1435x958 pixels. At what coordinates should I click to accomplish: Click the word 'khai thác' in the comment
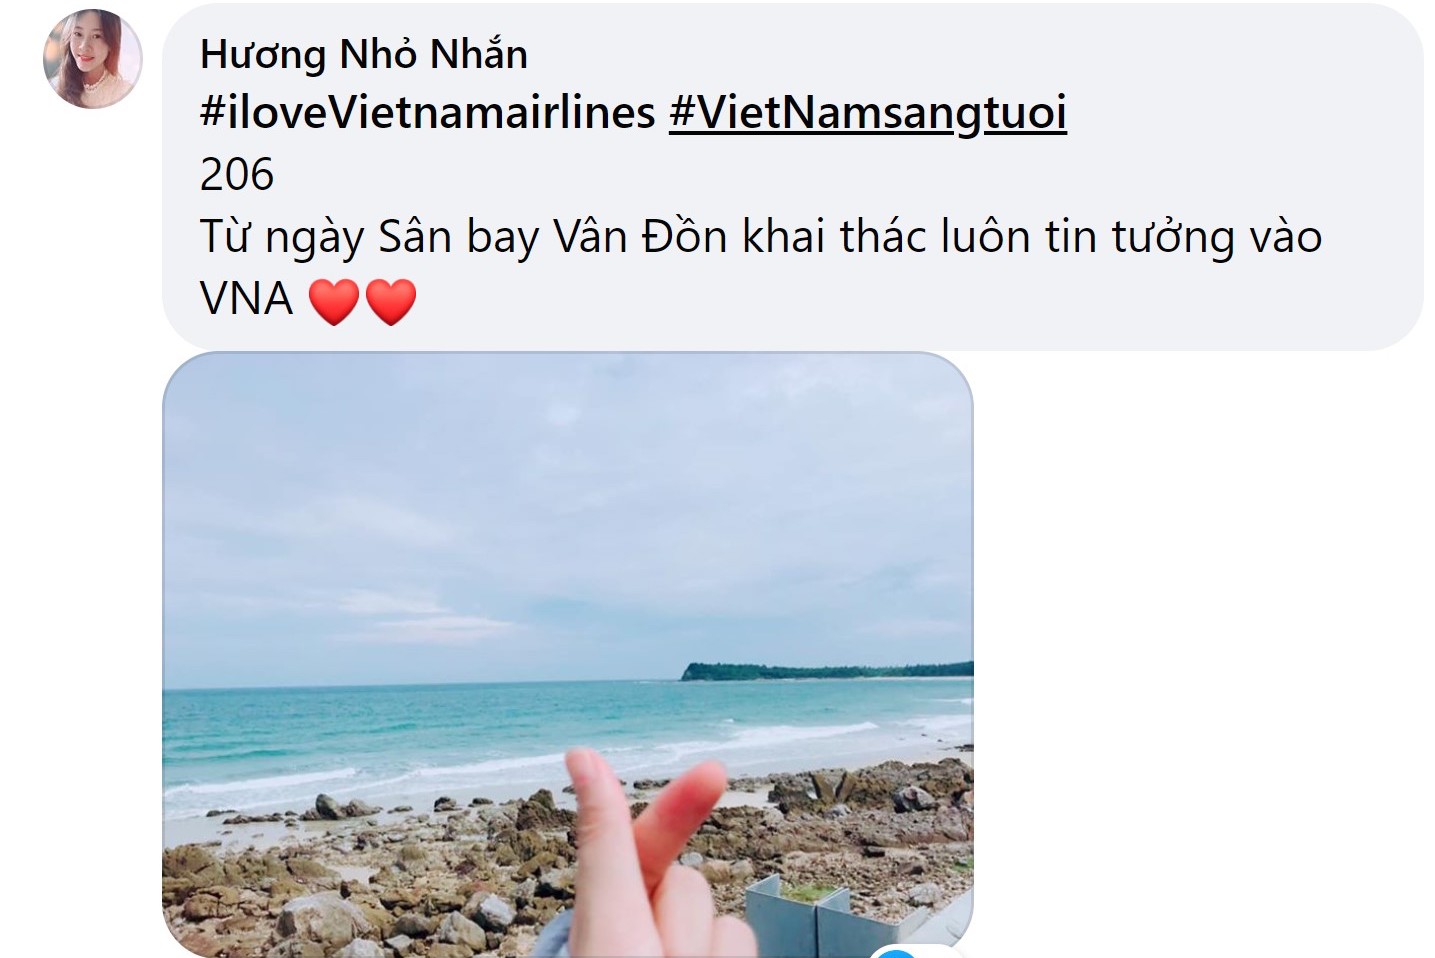(835, 236)
